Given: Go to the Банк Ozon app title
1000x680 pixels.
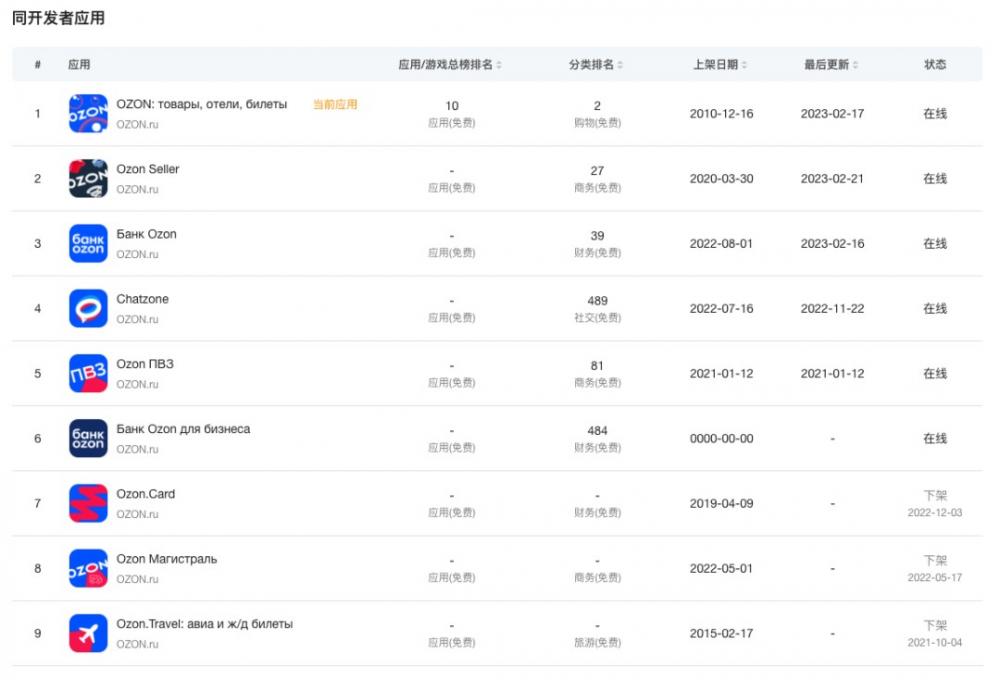Looking at the screenshot, I should coord(146,235).
